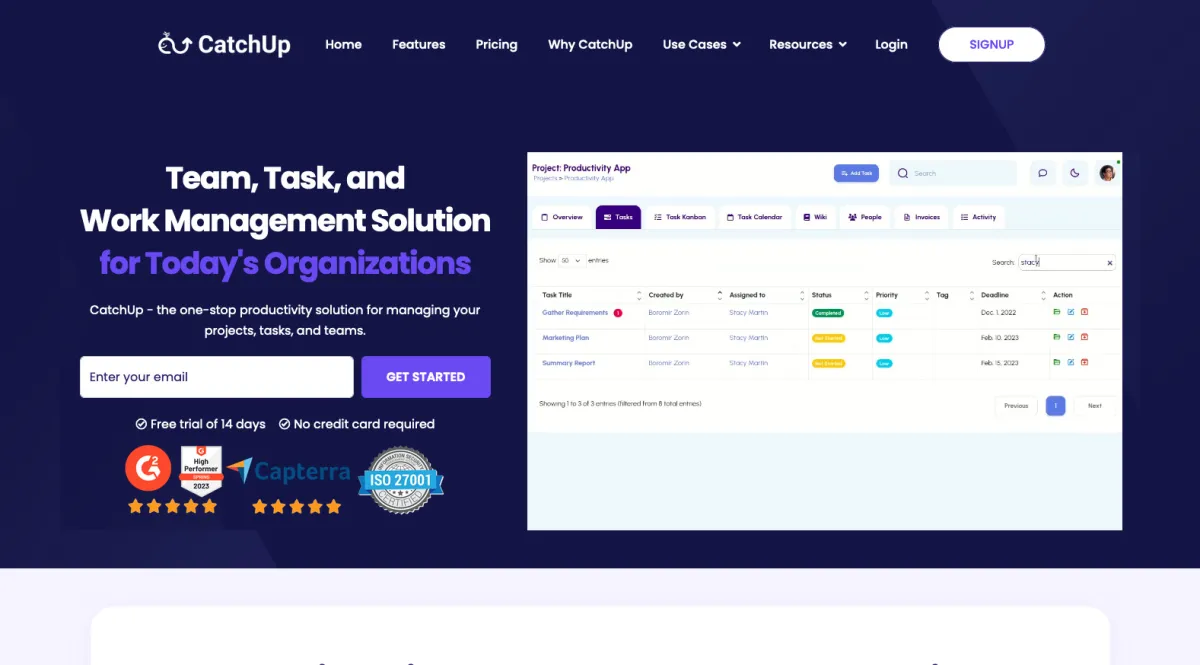Click the Feb. 10, 2023 deadline cell

point(1000,338)
